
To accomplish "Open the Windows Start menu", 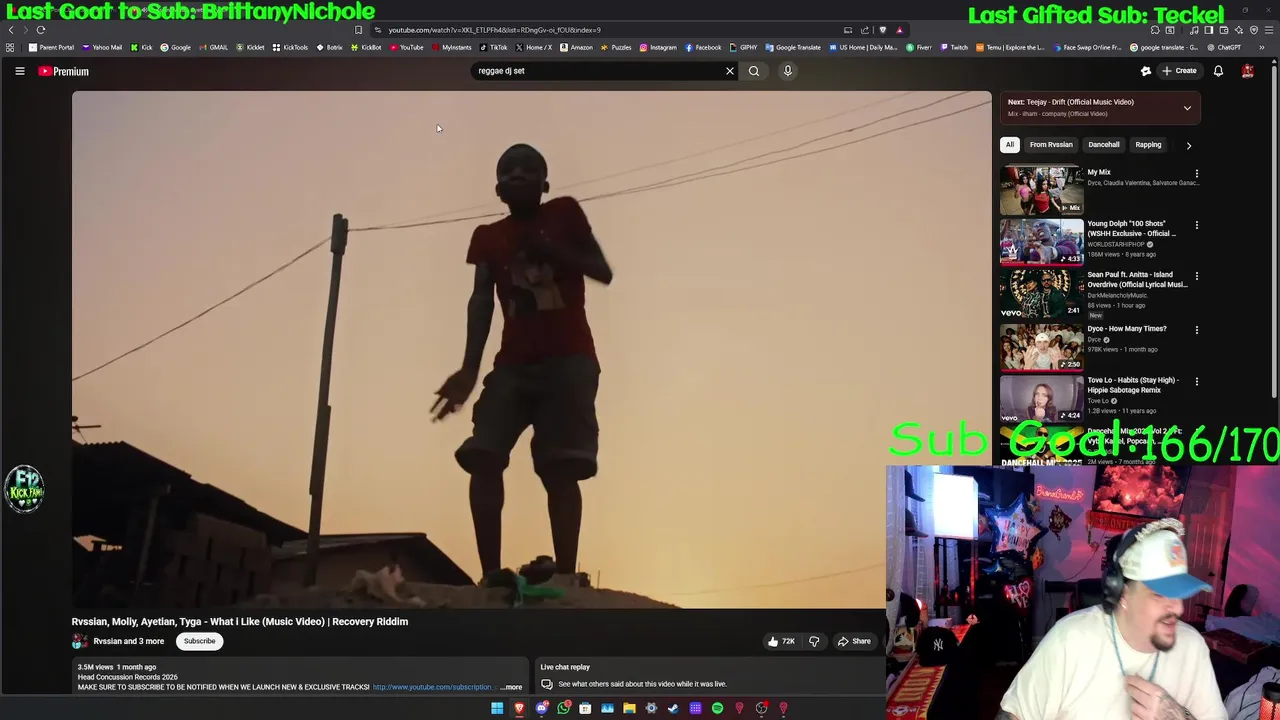I will pos(497,708).
